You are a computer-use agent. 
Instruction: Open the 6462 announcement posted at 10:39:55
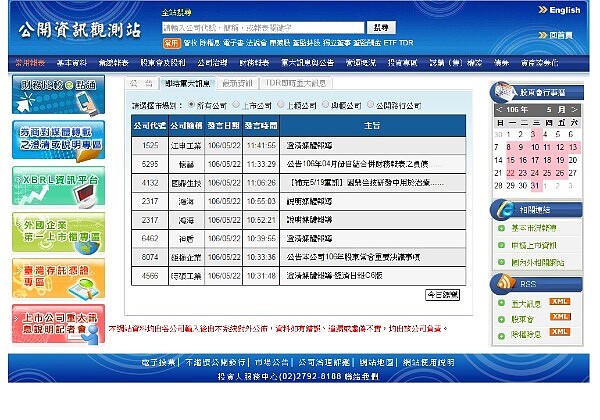coord(298,238)
